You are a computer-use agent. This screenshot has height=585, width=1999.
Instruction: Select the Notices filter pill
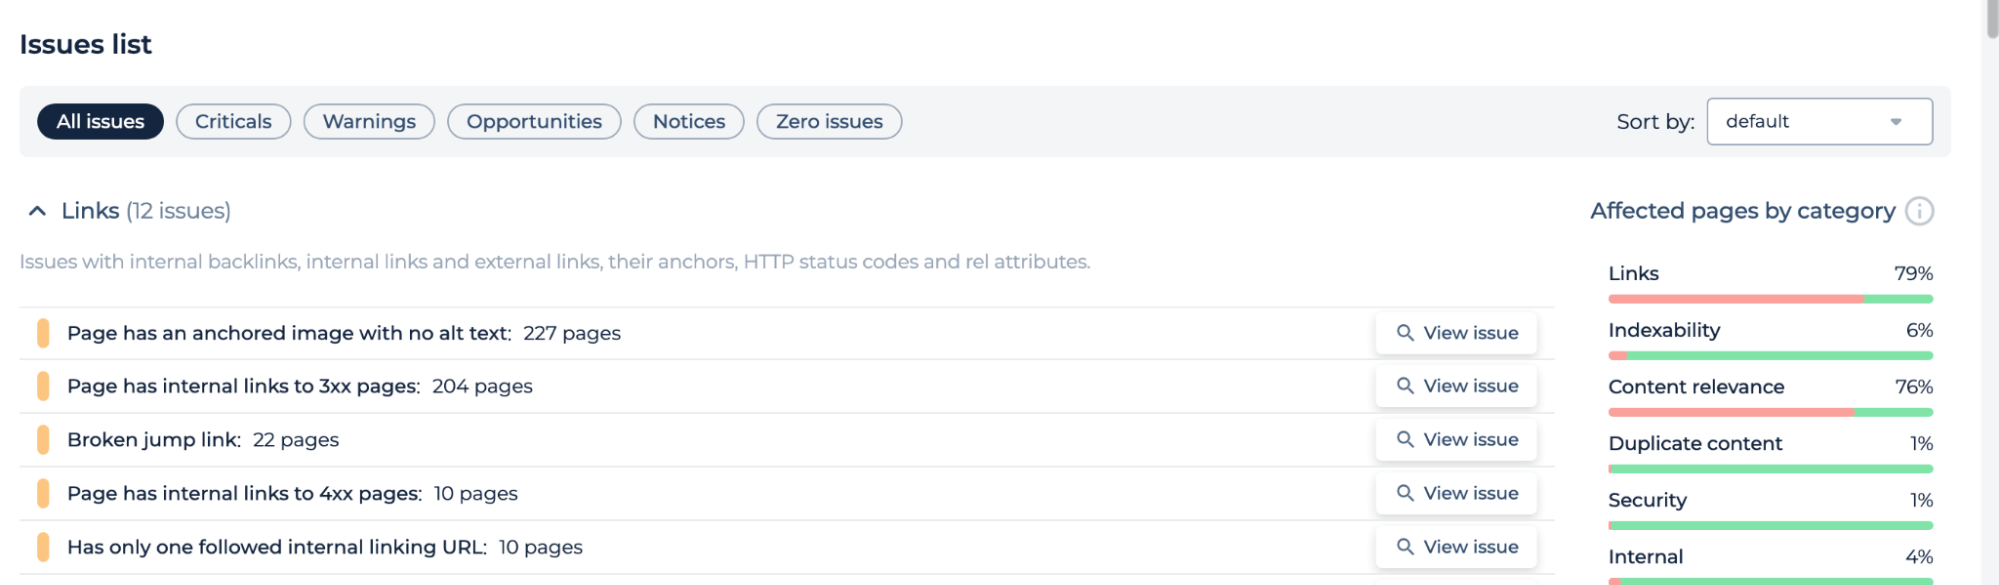689,121
